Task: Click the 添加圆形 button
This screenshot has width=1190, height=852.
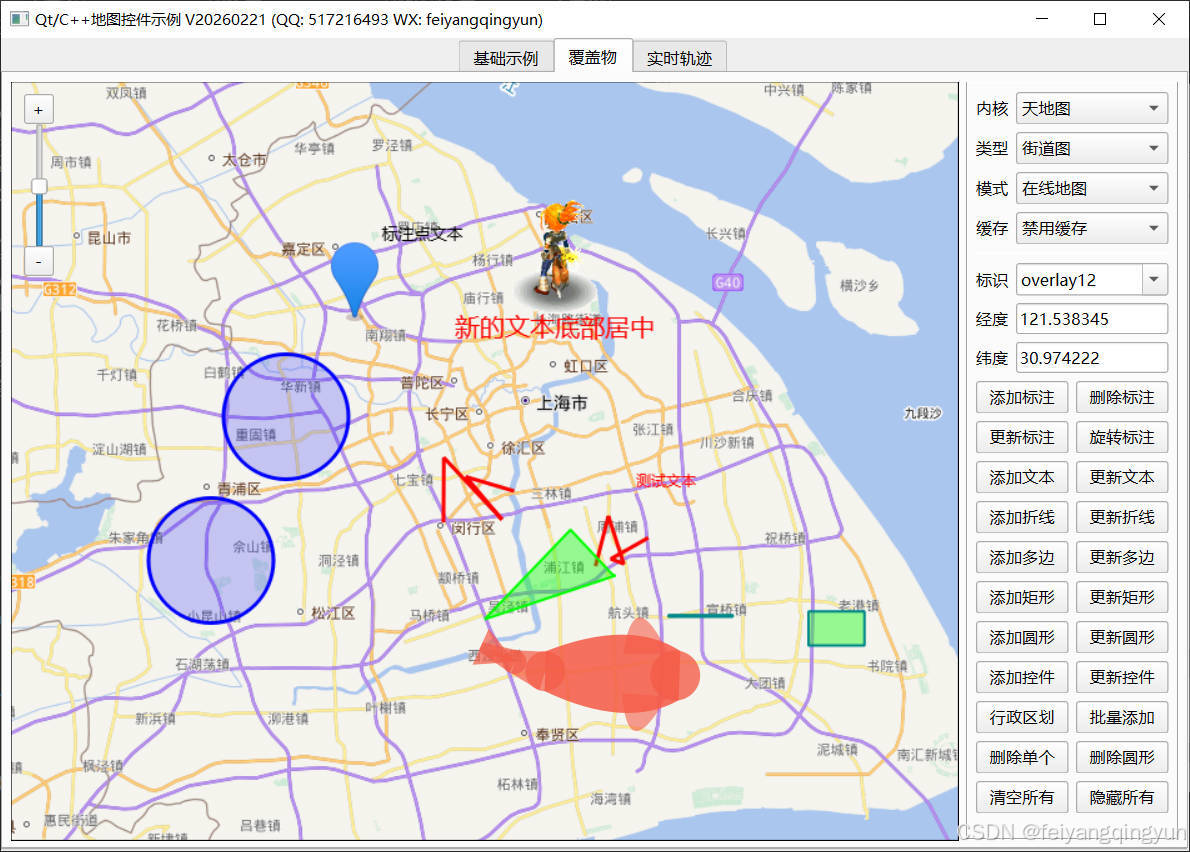Action: [x=1022, y=637]
